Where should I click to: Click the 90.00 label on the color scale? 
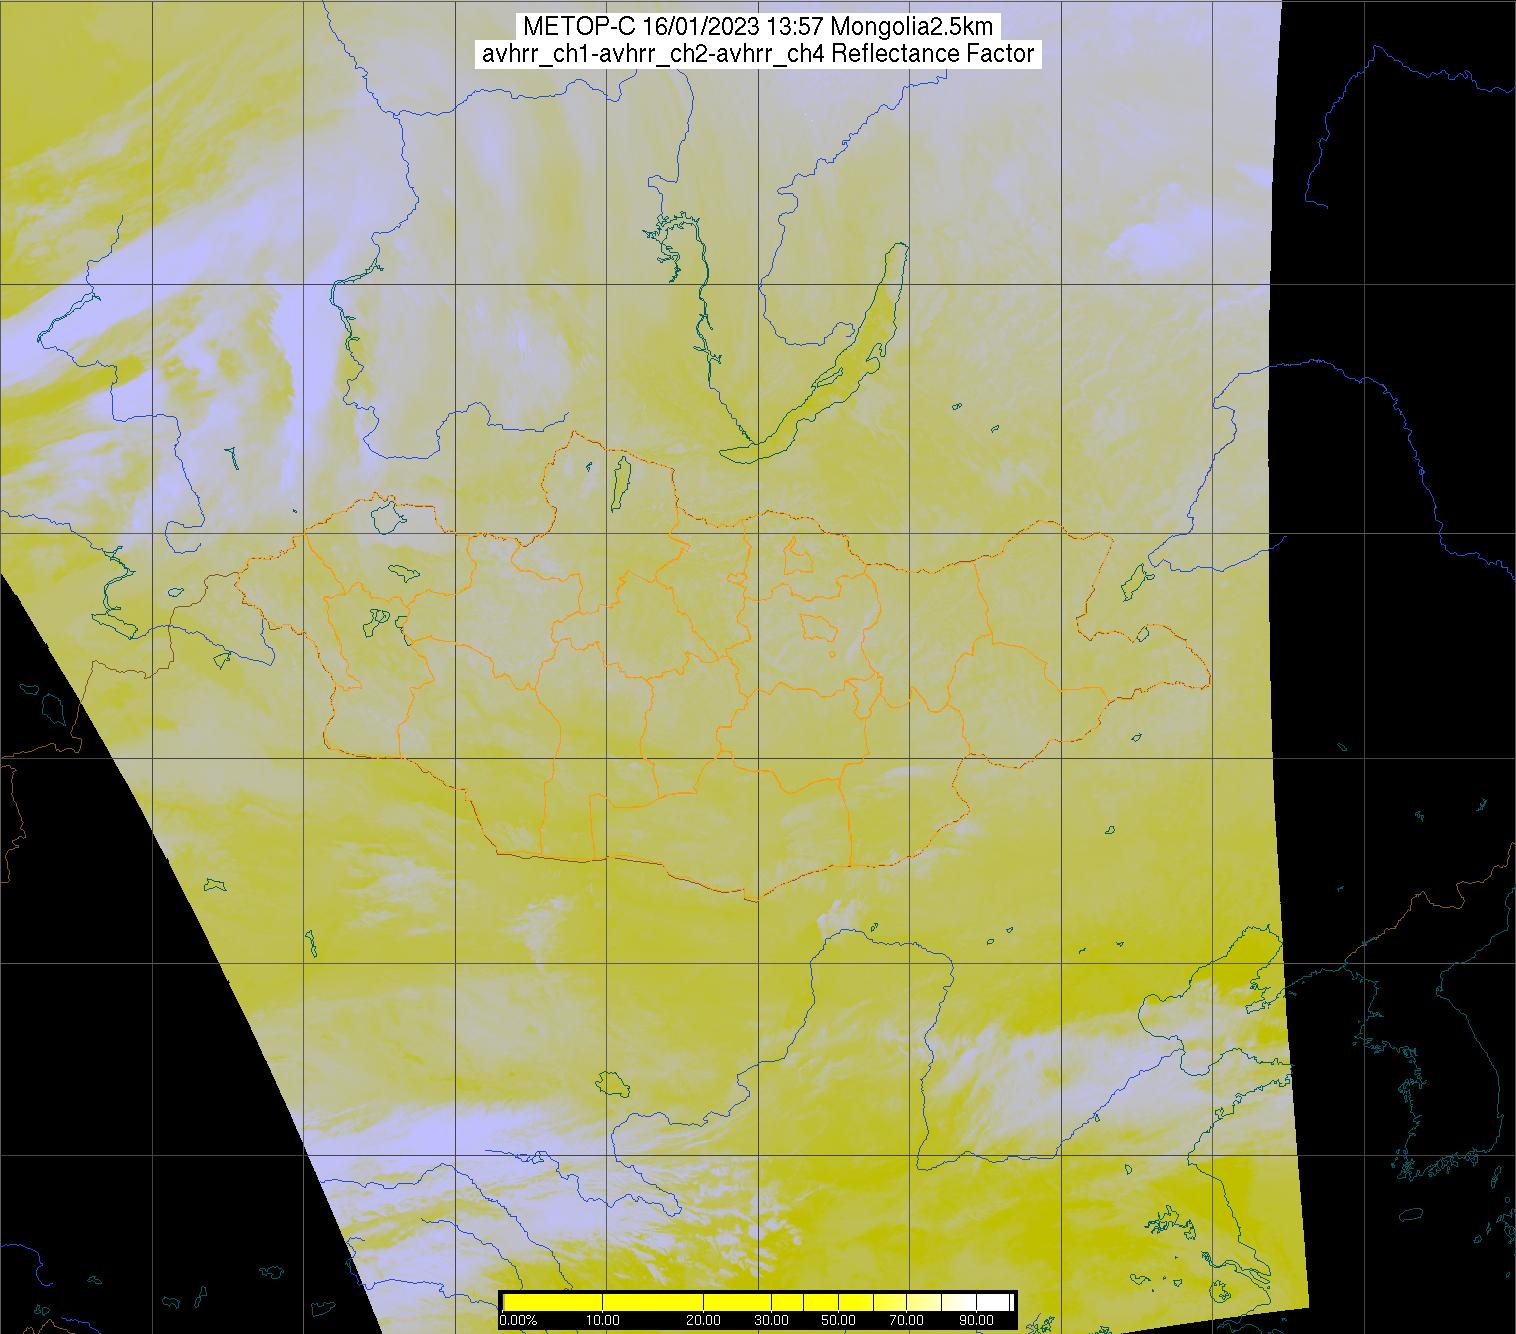point(975,1321)
